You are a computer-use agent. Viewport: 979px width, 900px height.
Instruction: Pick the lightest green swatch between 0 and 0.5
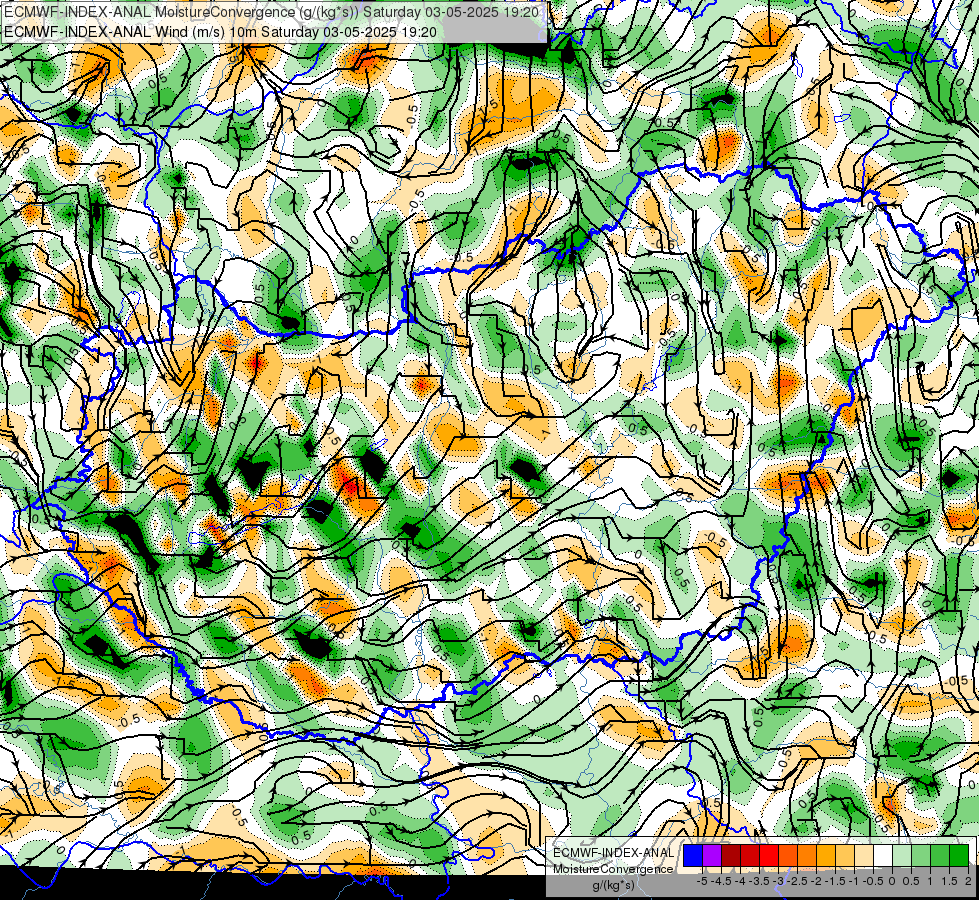902,855
